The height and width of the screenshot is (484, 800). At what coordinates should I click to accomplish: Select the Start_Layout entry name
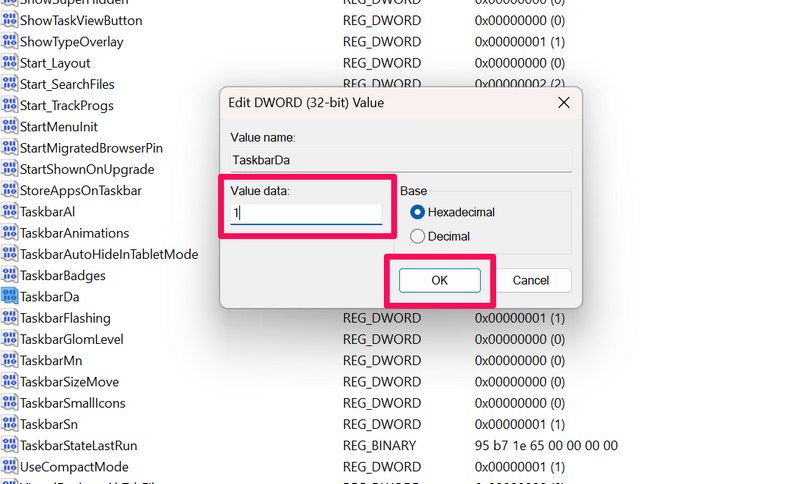click(x=55, y=63)
